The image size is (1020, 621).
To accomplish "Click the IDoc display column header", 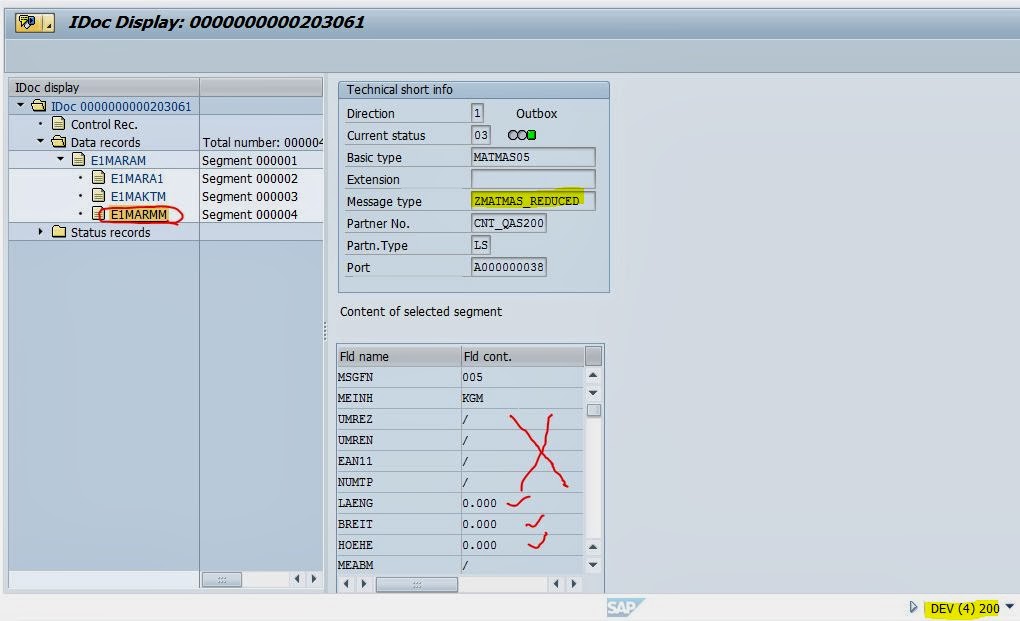I will pos(104,87).
